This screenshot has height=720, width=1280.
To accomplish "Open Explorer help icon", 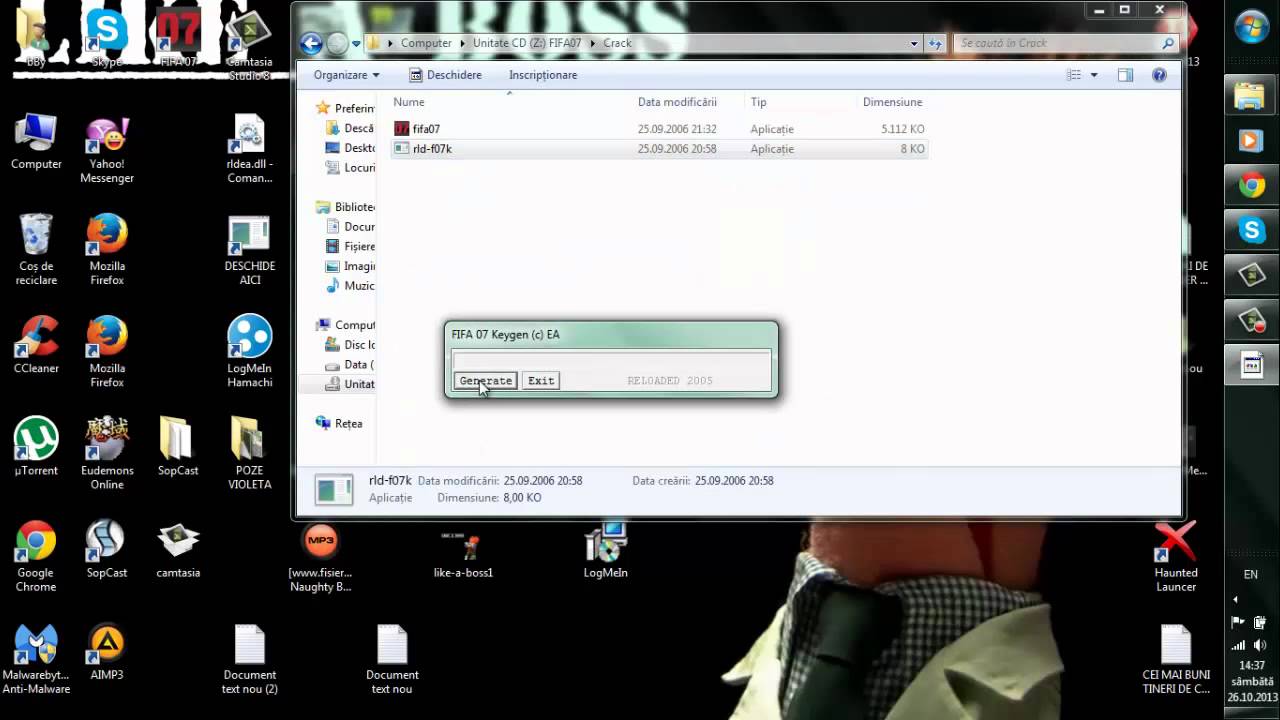I will 1159,75.
